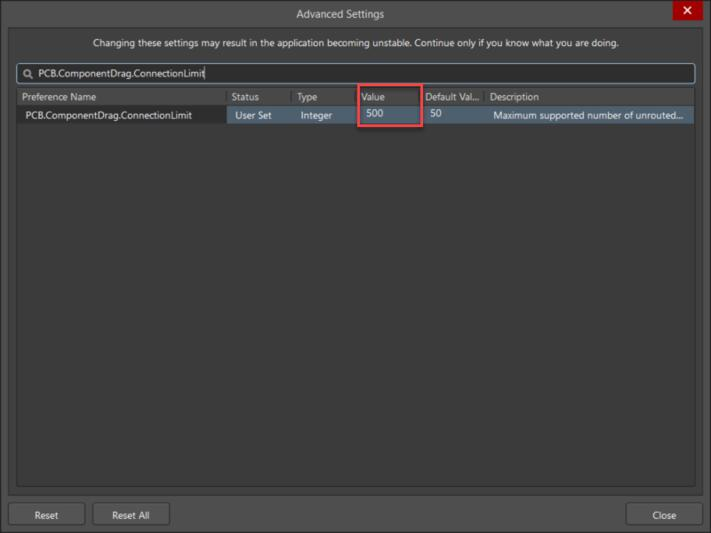Select the PCB.ComponentDrag.ConnectionLimit preference row

click(x=356, y=115)
